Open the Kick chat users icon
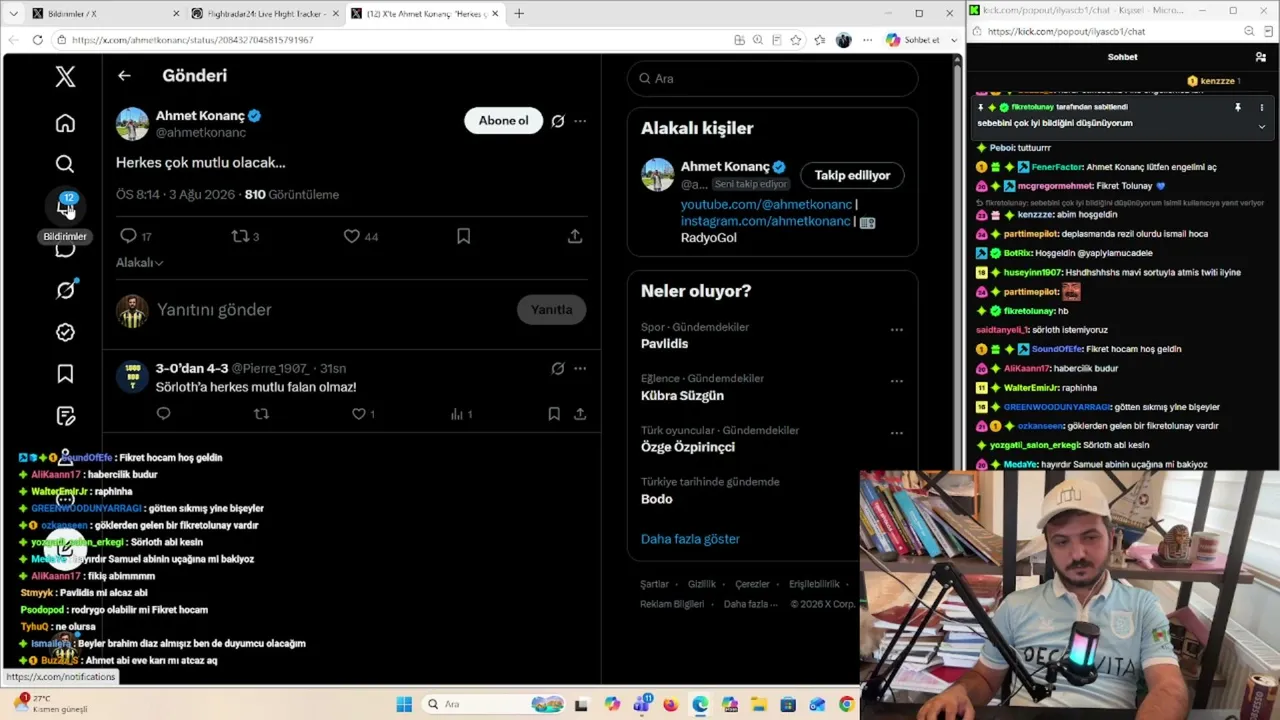Viewport: 1280px width, 720px height. pyautogui.click(x=1261, y=57)
